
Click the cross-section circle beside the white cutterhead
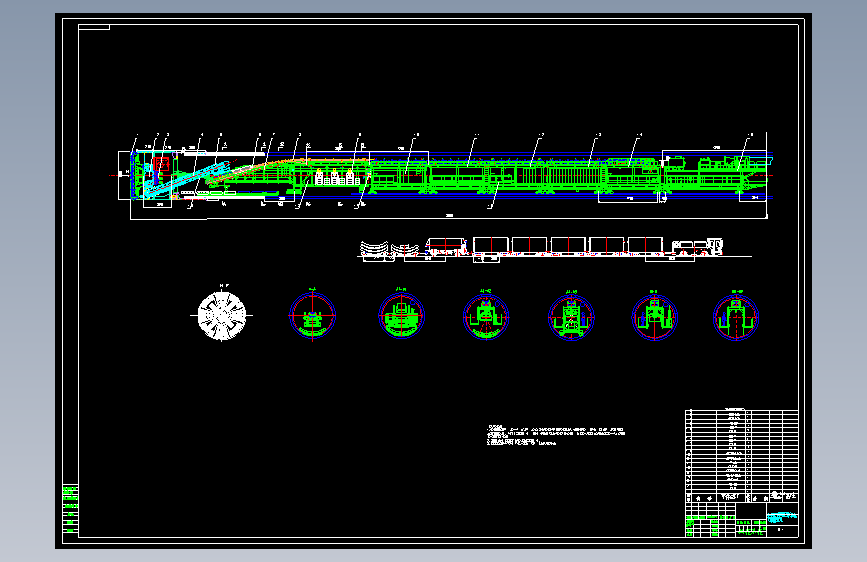pos(312,315)
